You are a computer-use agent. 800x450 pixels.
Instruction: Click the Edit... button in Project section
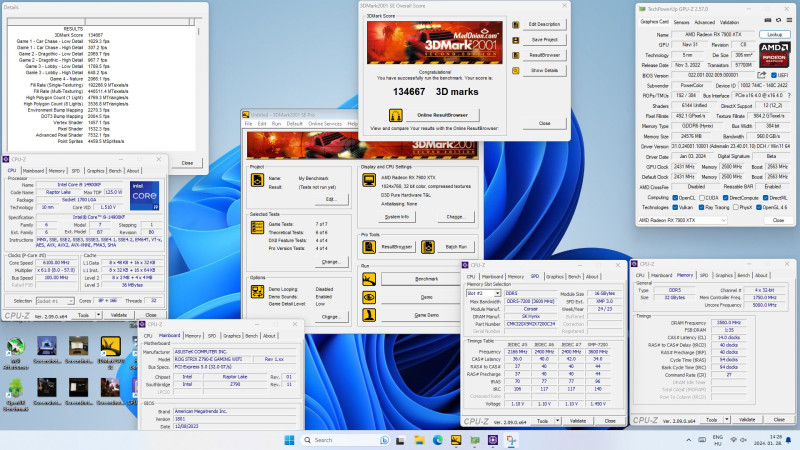[332, 199]
